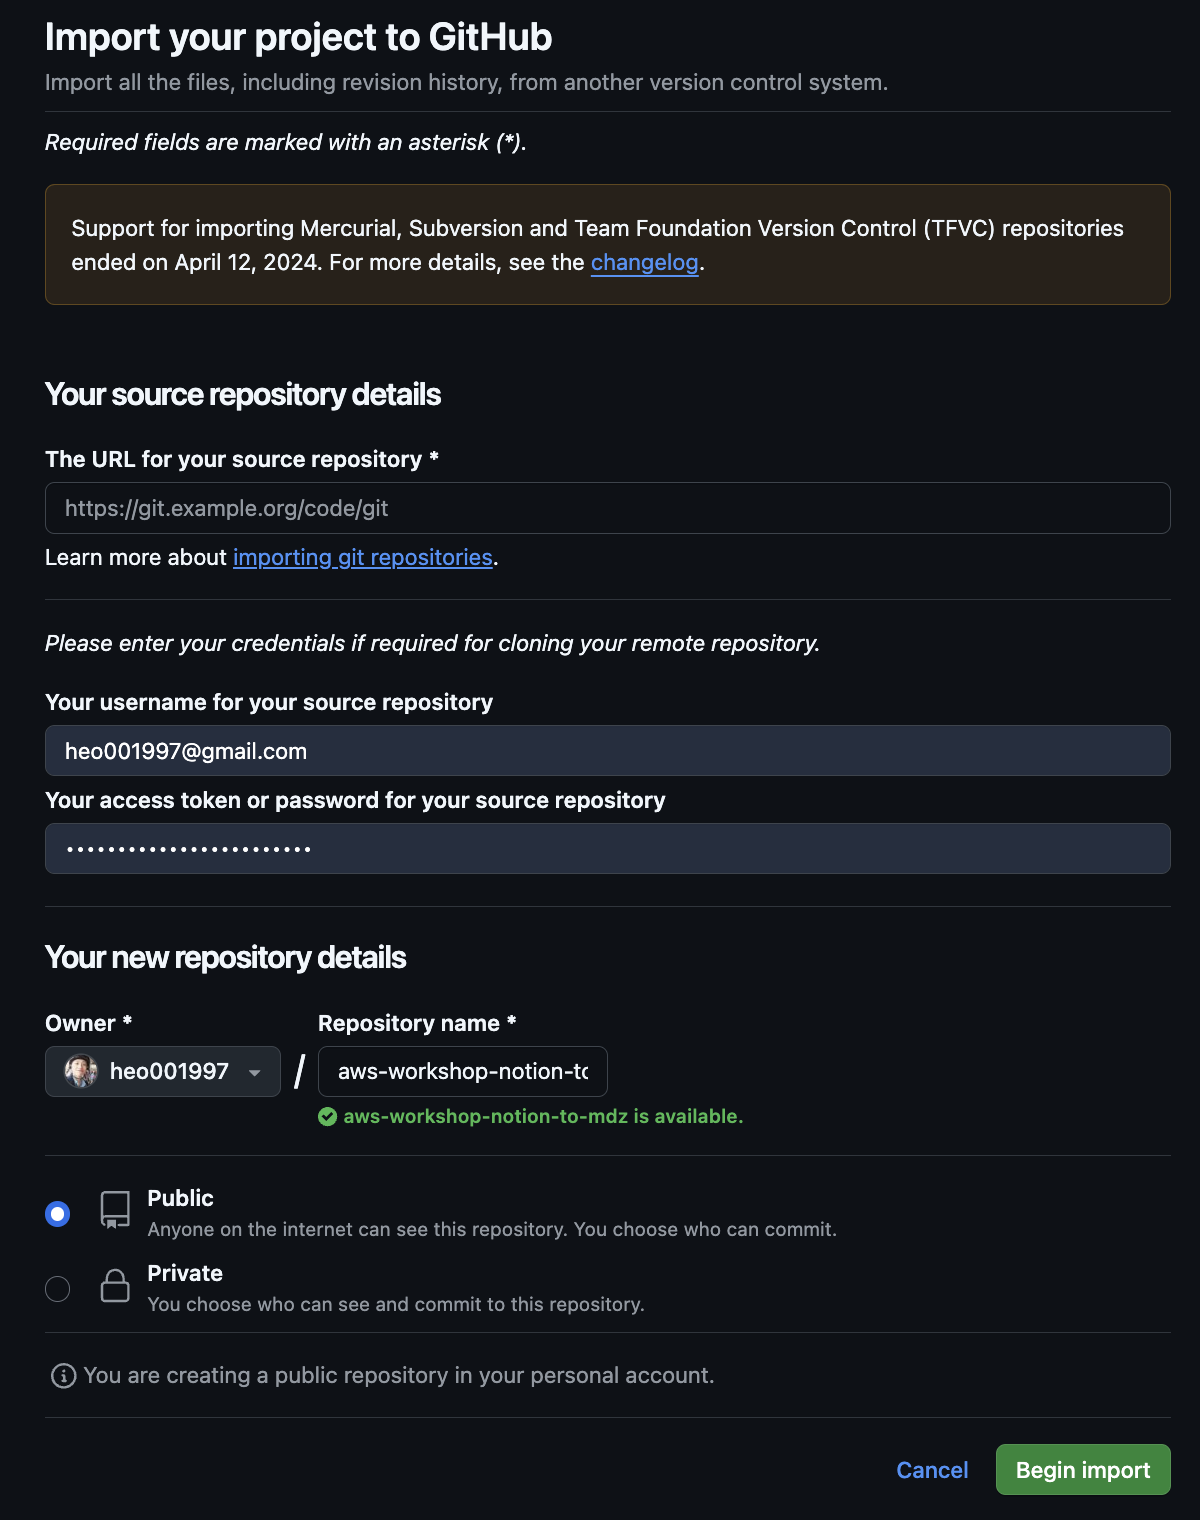Click the Cancel link
This screenshot has width=1200, height=1520.
tap(932, 1470)
